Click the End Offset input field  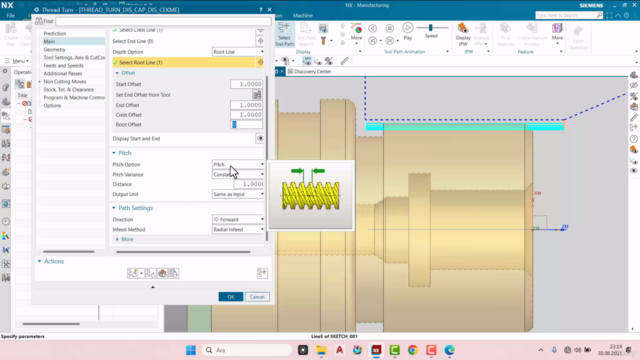[x=246, y=105]
